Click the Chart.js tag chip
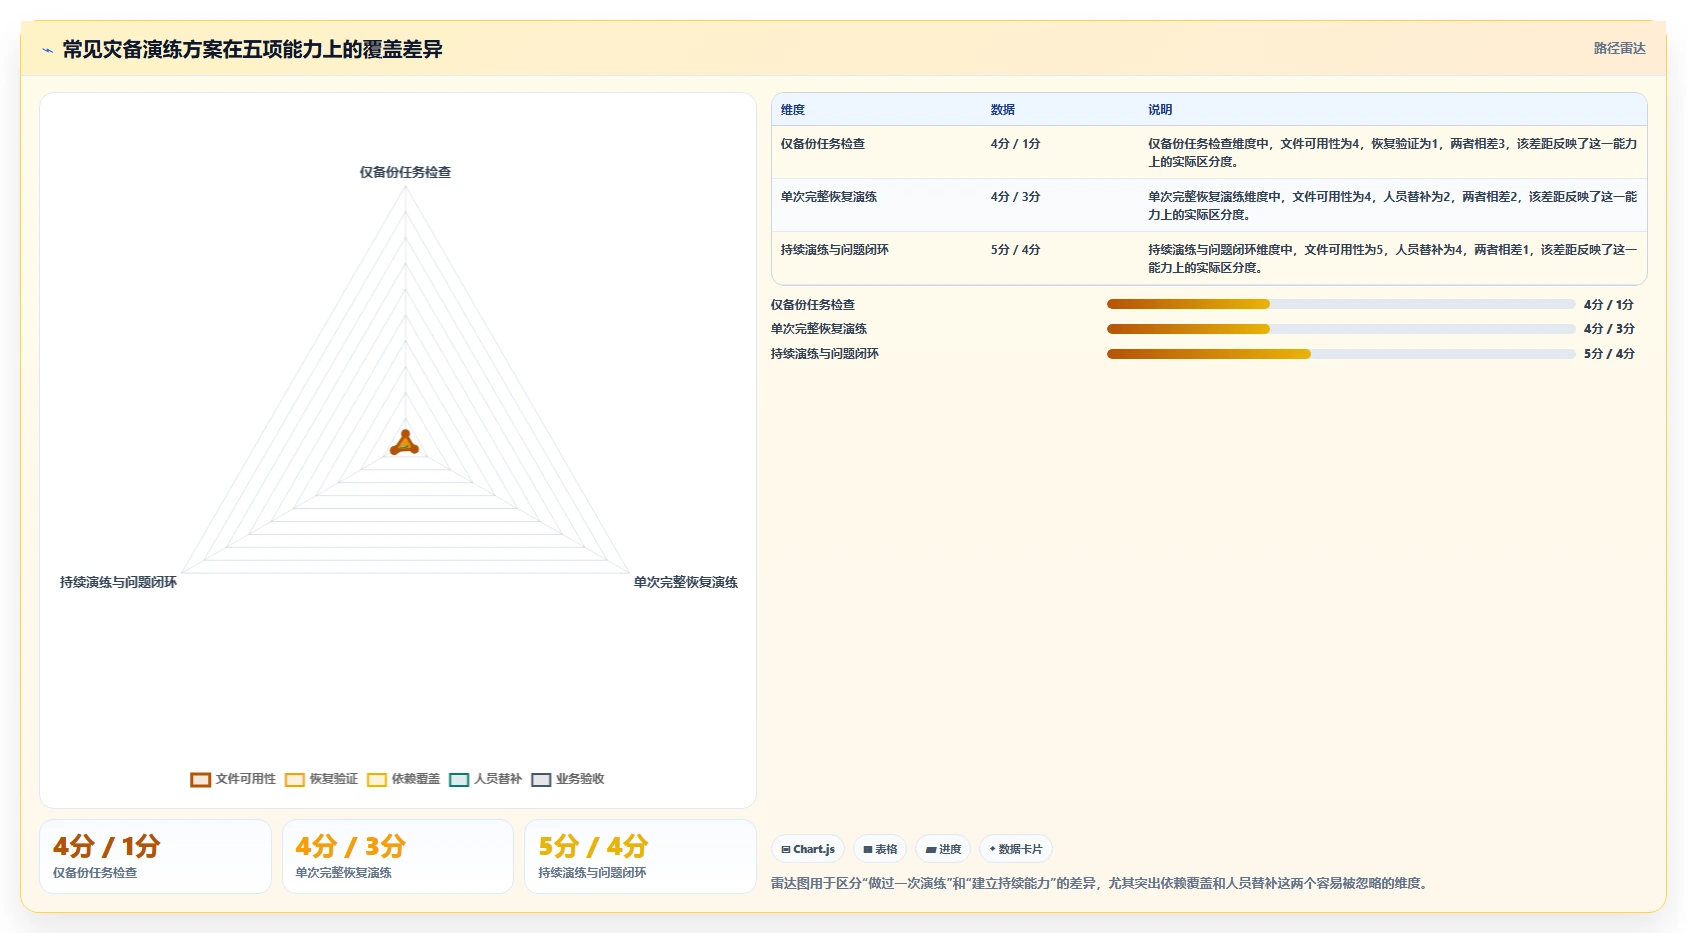 tap(808, 849)
